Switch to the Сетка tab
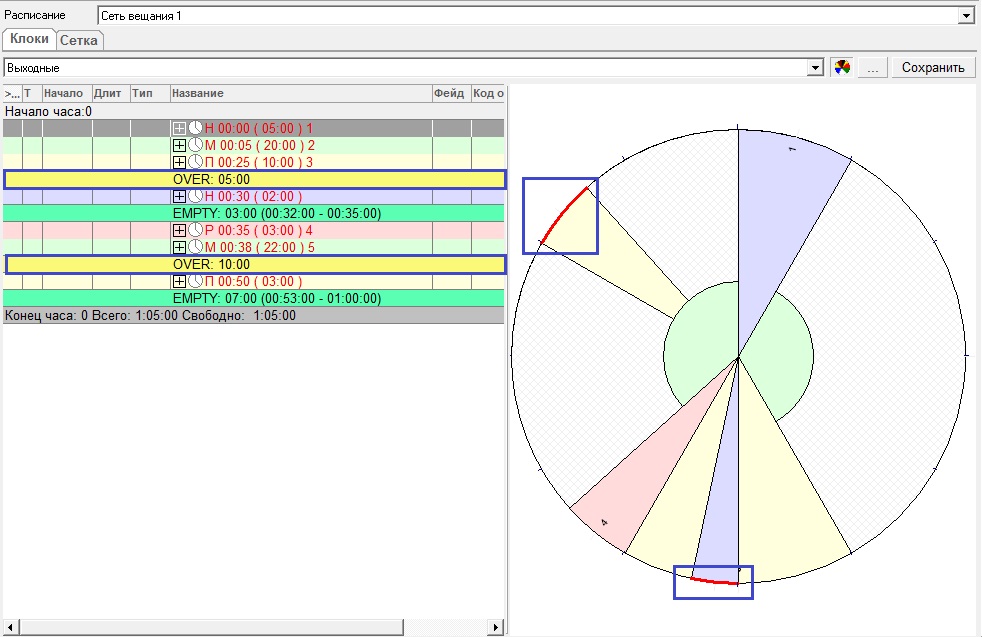Screen dimensions: 982x637 click(x=79, y=40)
